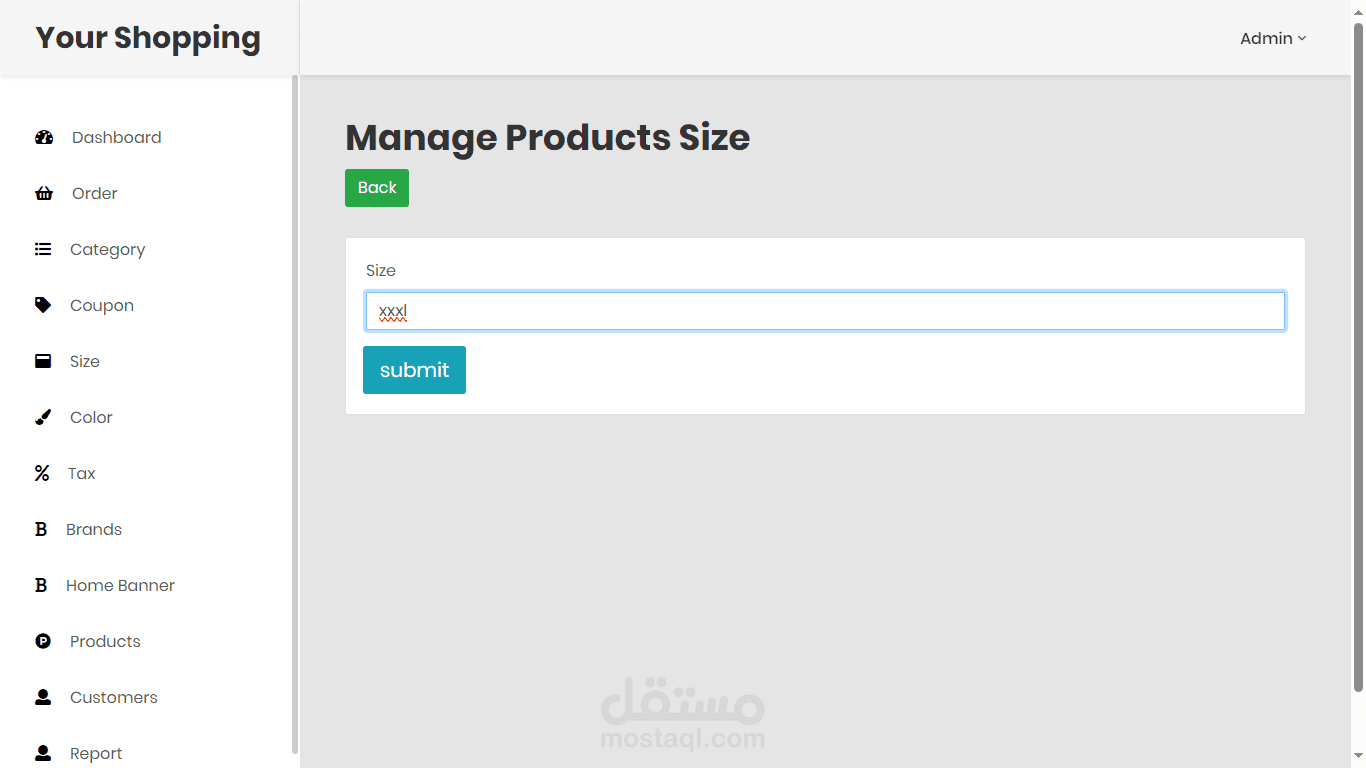1366x768 pixels.
Task: Click the Tax percent icon
Action: click(42, 474)
